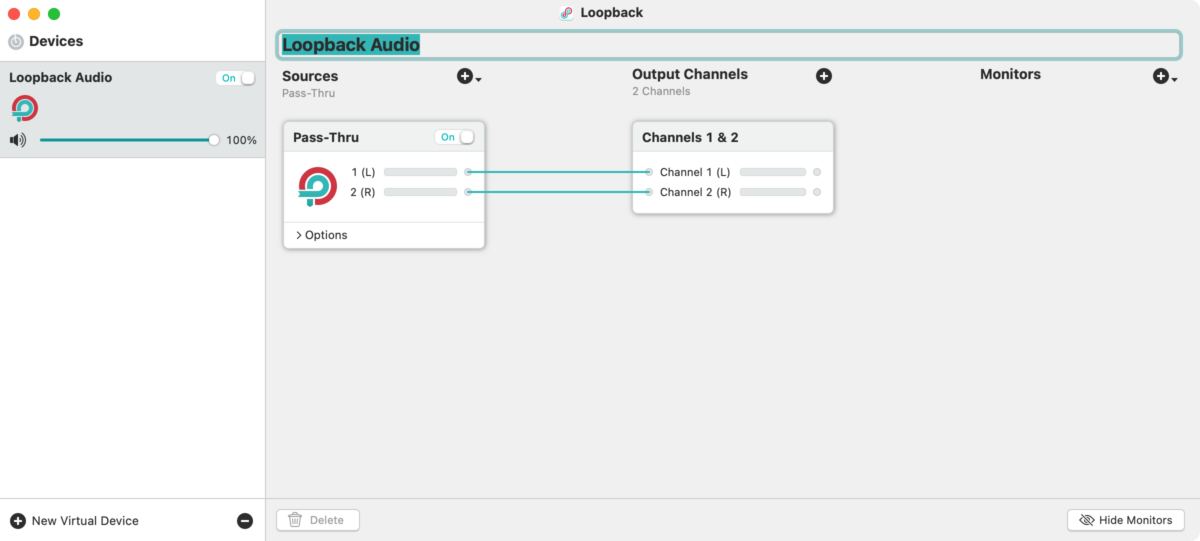The image size is (1200, 541).
Task: Click the Sources column heading
Action: tap(310, 76)
